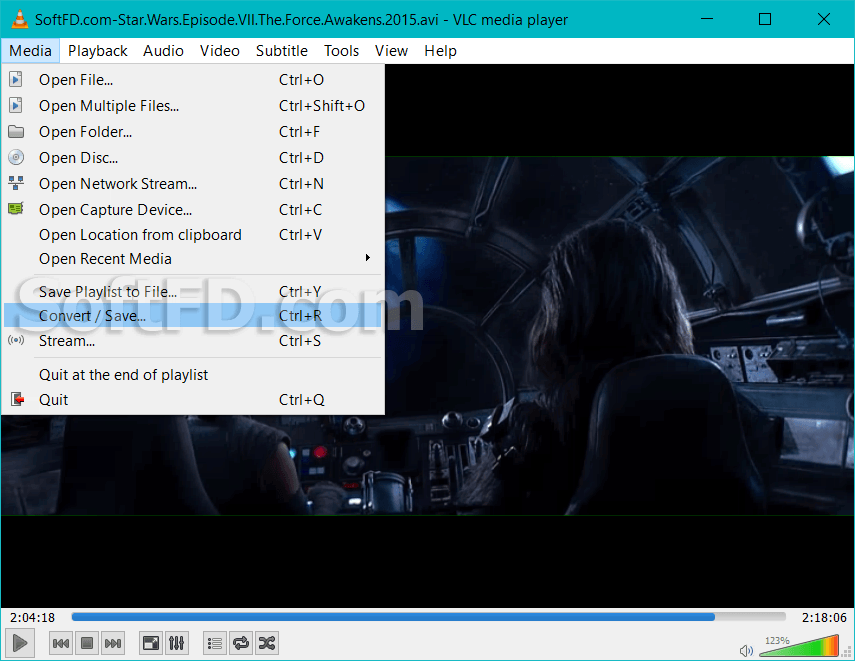Select Open Folder... menu item
855x661 pixels.
click(193, 131)
